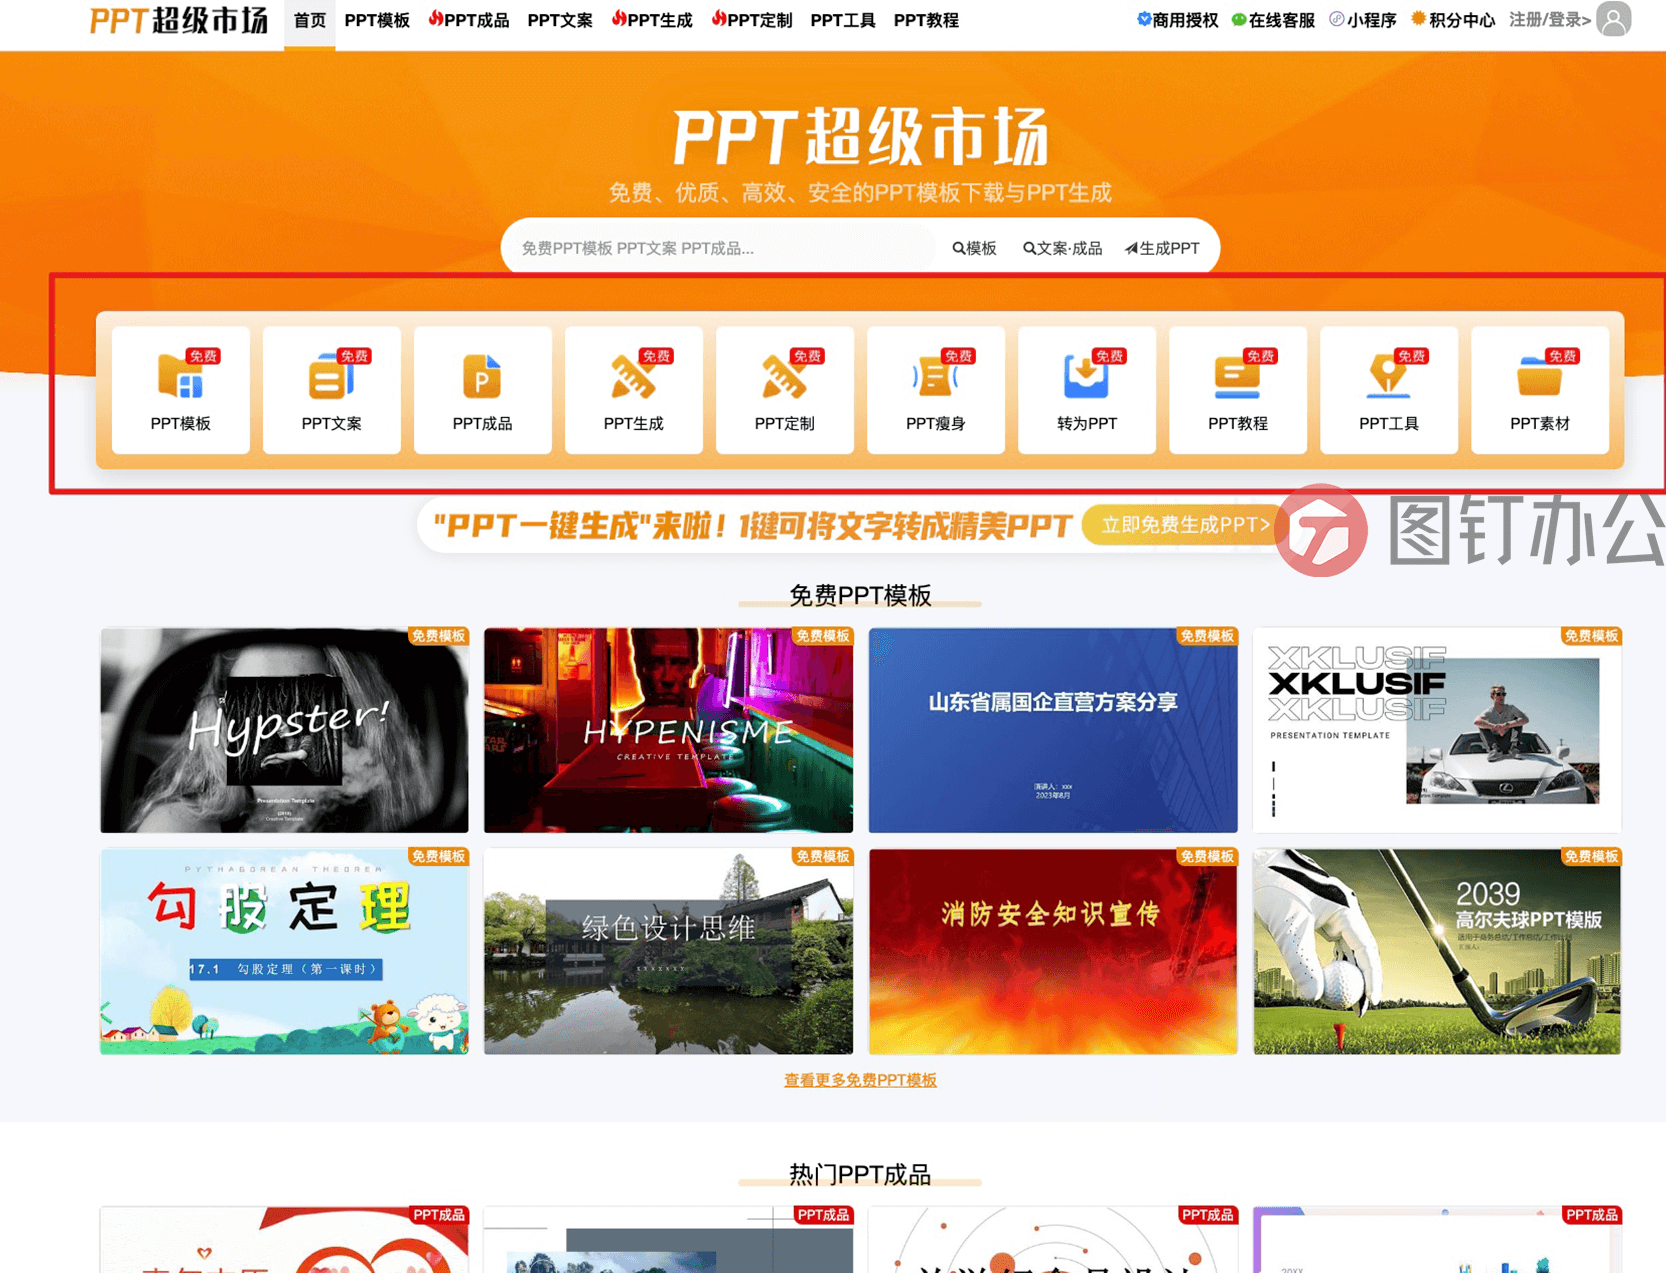
Task: Focus the PPT search input field
Action: point(720,248)
